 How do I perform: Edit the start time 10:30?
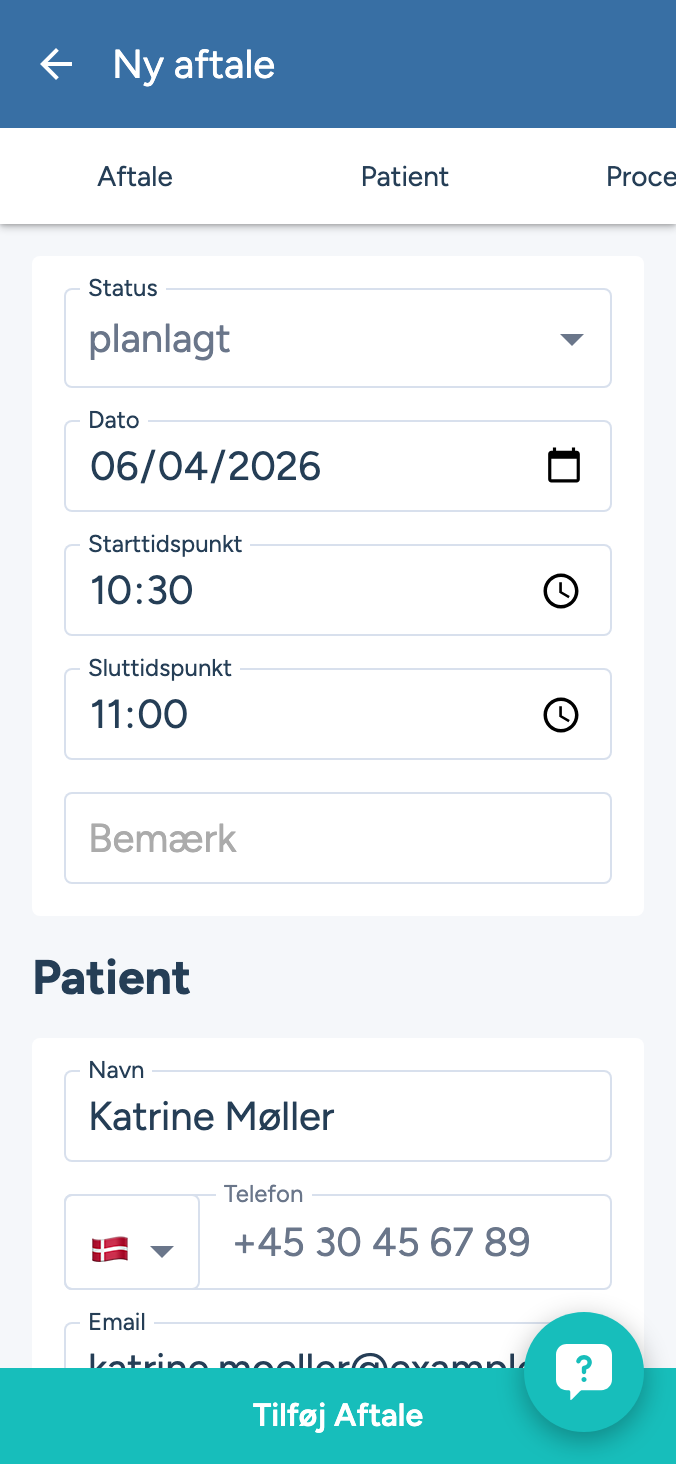(x=142, y=591)
